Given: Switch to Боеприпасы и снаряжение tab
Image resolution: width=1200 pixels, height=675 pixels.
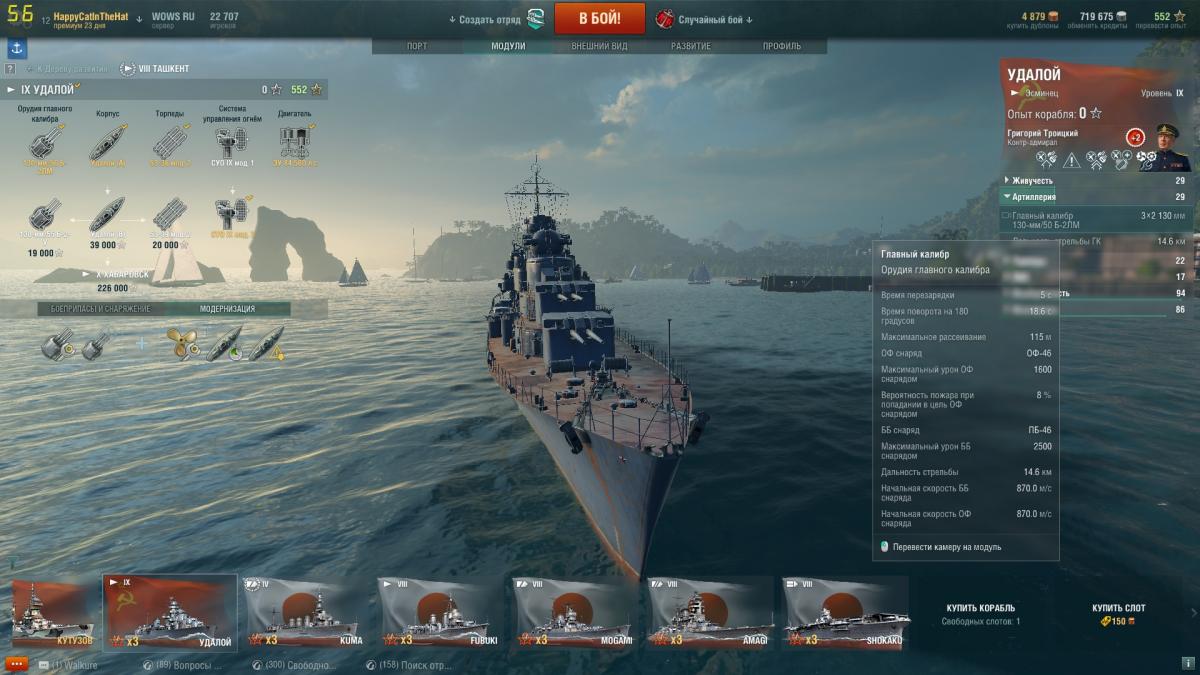Looking at the screenshot, I should click(x=101, y=309).
